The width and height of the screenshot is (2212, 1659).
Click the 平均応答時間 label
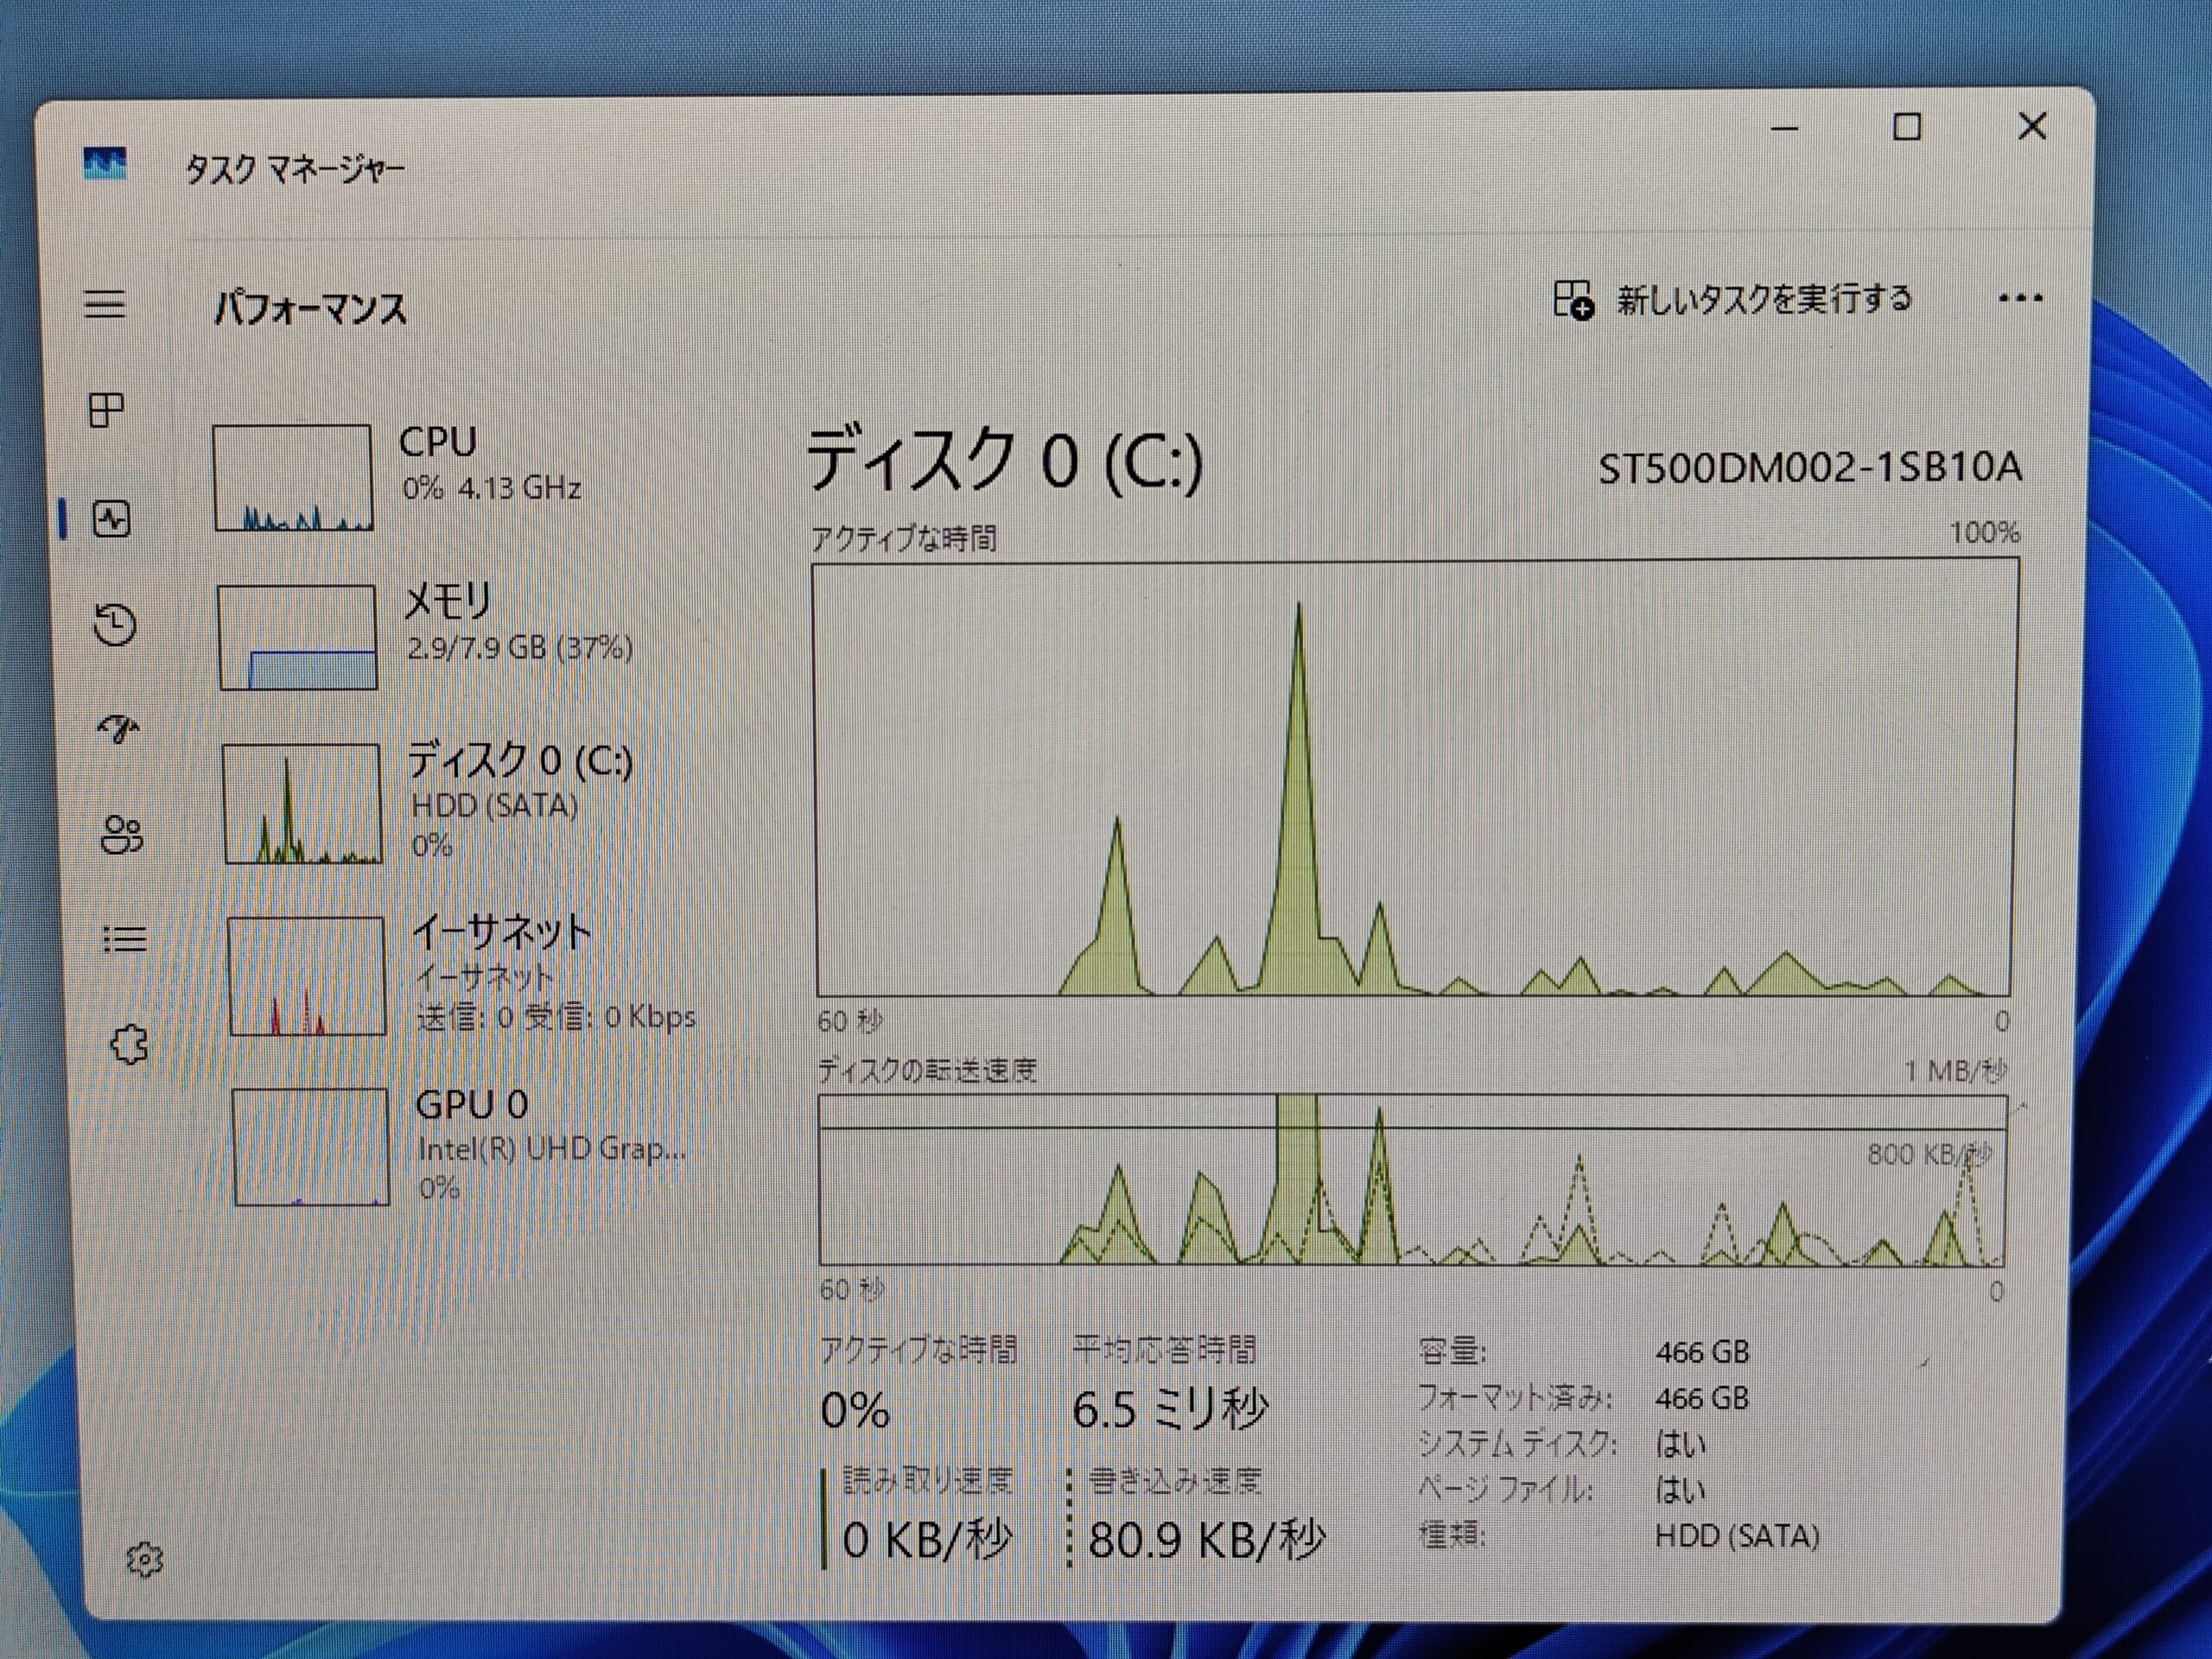click(1164, 1350)
